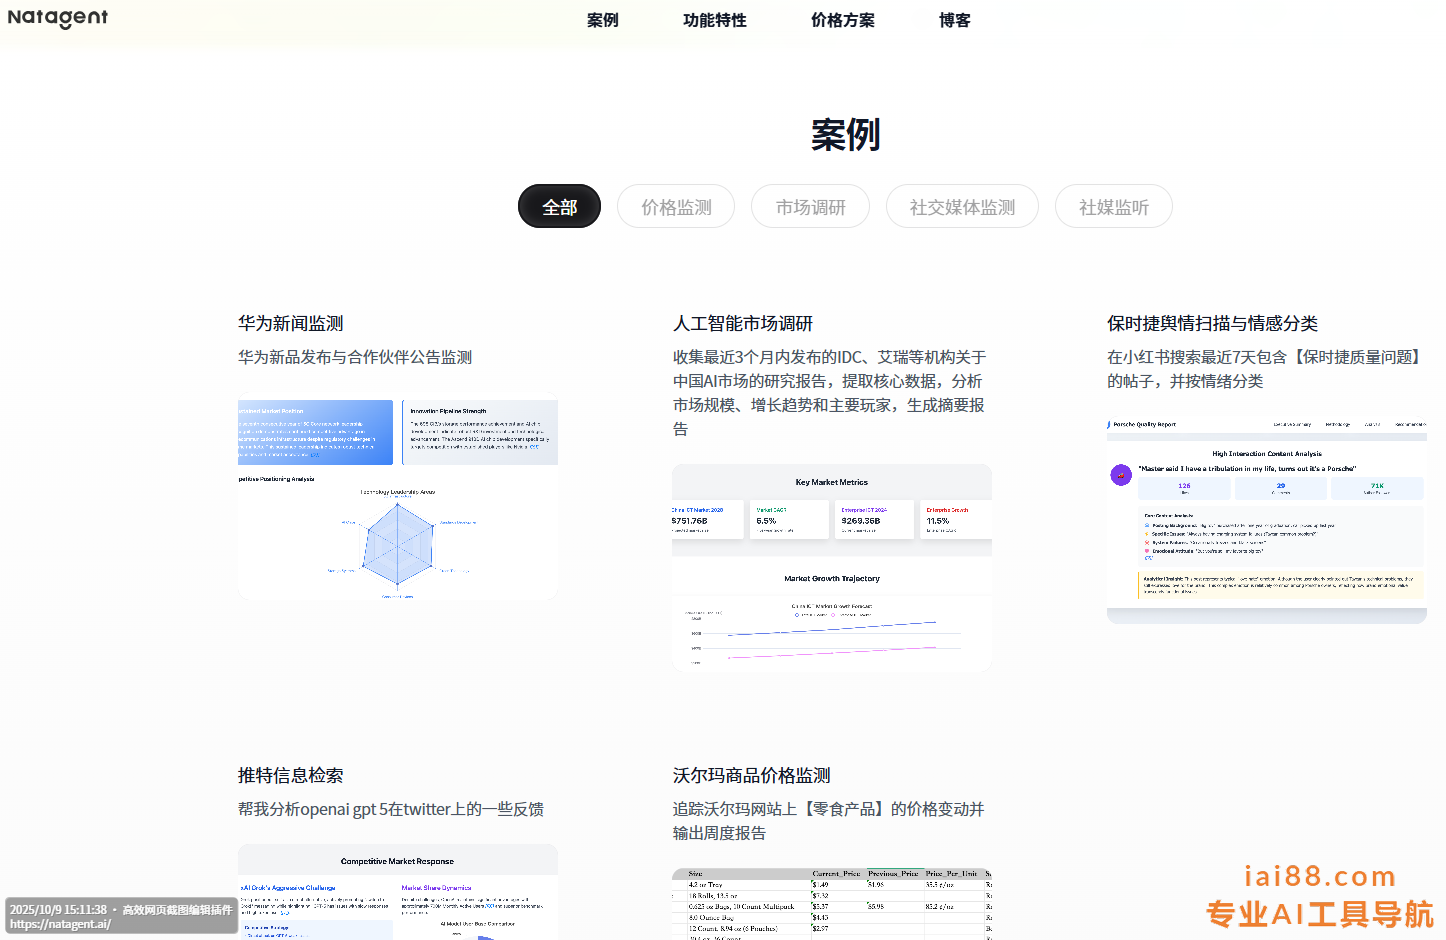Open the 价格方案 pricing page
Viewport: 1446px width, 940px height.
842,20
